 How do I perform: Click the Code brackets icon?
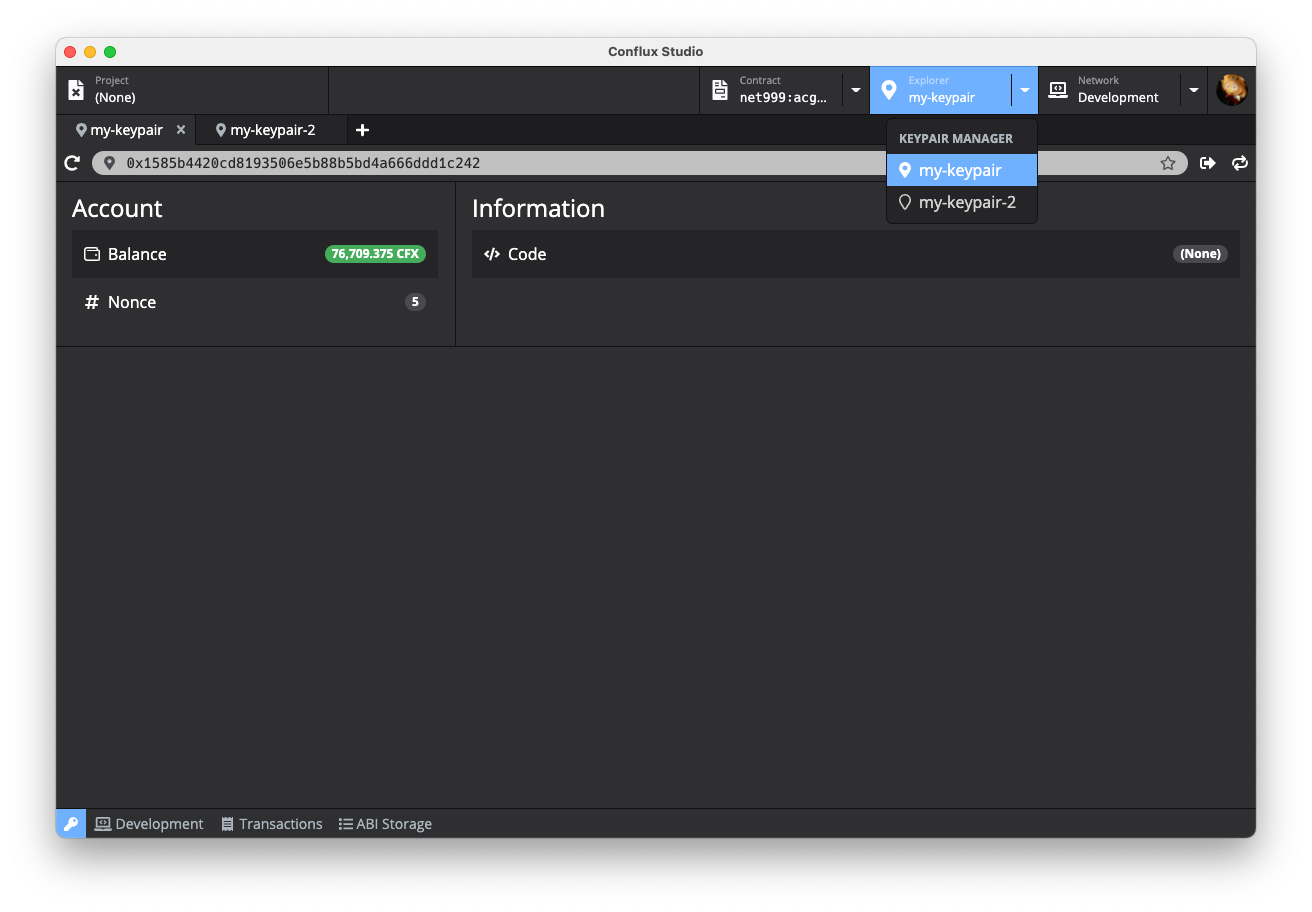click(x=492, y=254)
